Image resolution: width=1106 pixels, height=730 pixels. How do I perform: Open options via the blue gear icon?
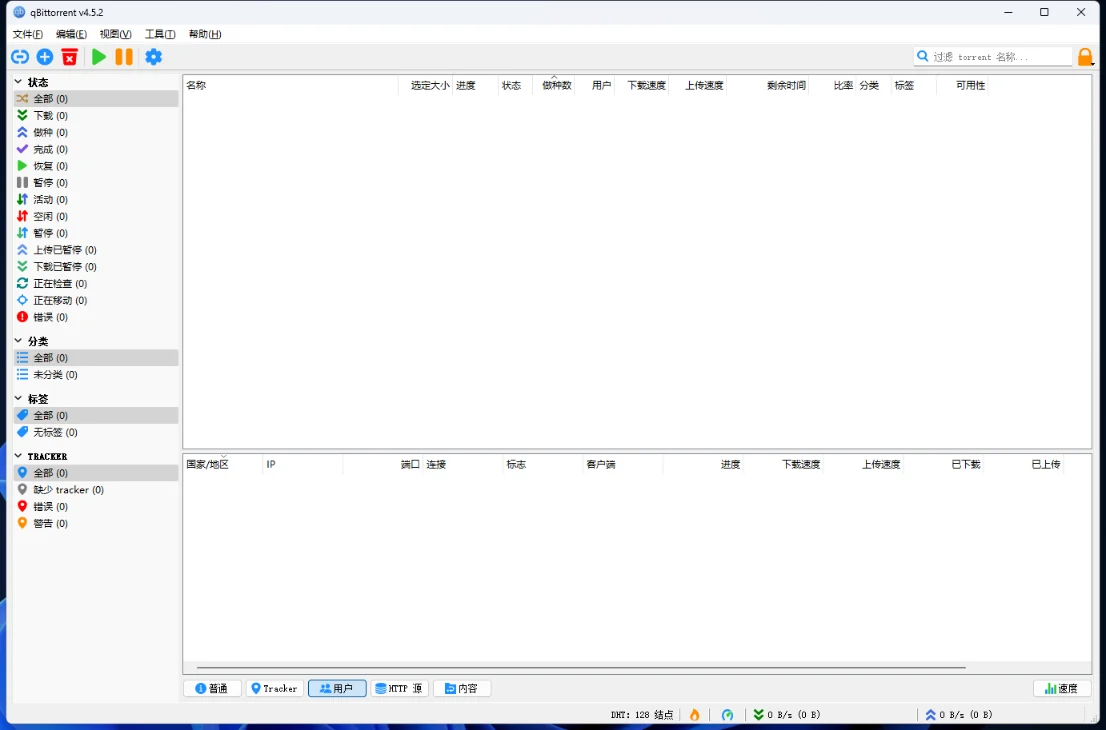pos(154,57)
